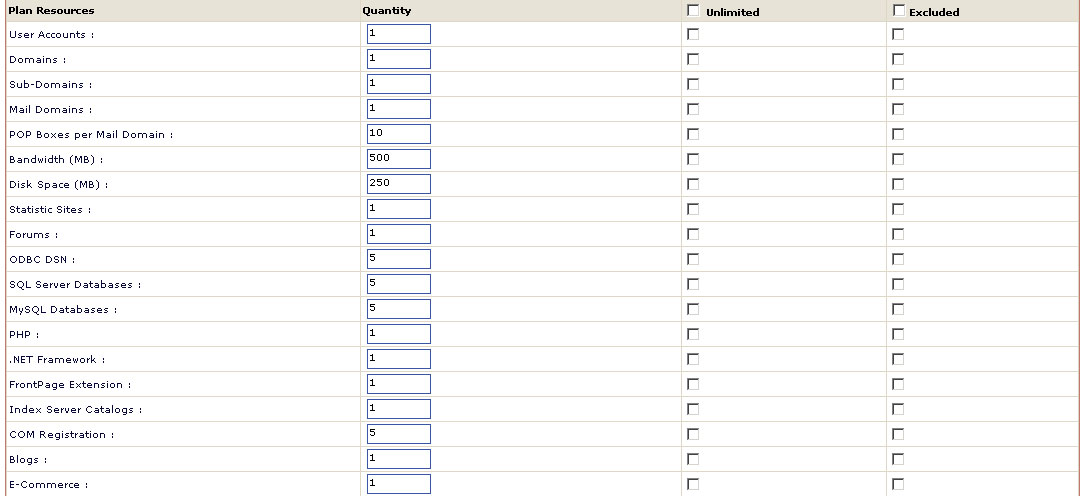The width and height of the screenshot is (1085, 496).
Task: Mark Disk Space (MB) as Excluded
Action: click(897, 184)
